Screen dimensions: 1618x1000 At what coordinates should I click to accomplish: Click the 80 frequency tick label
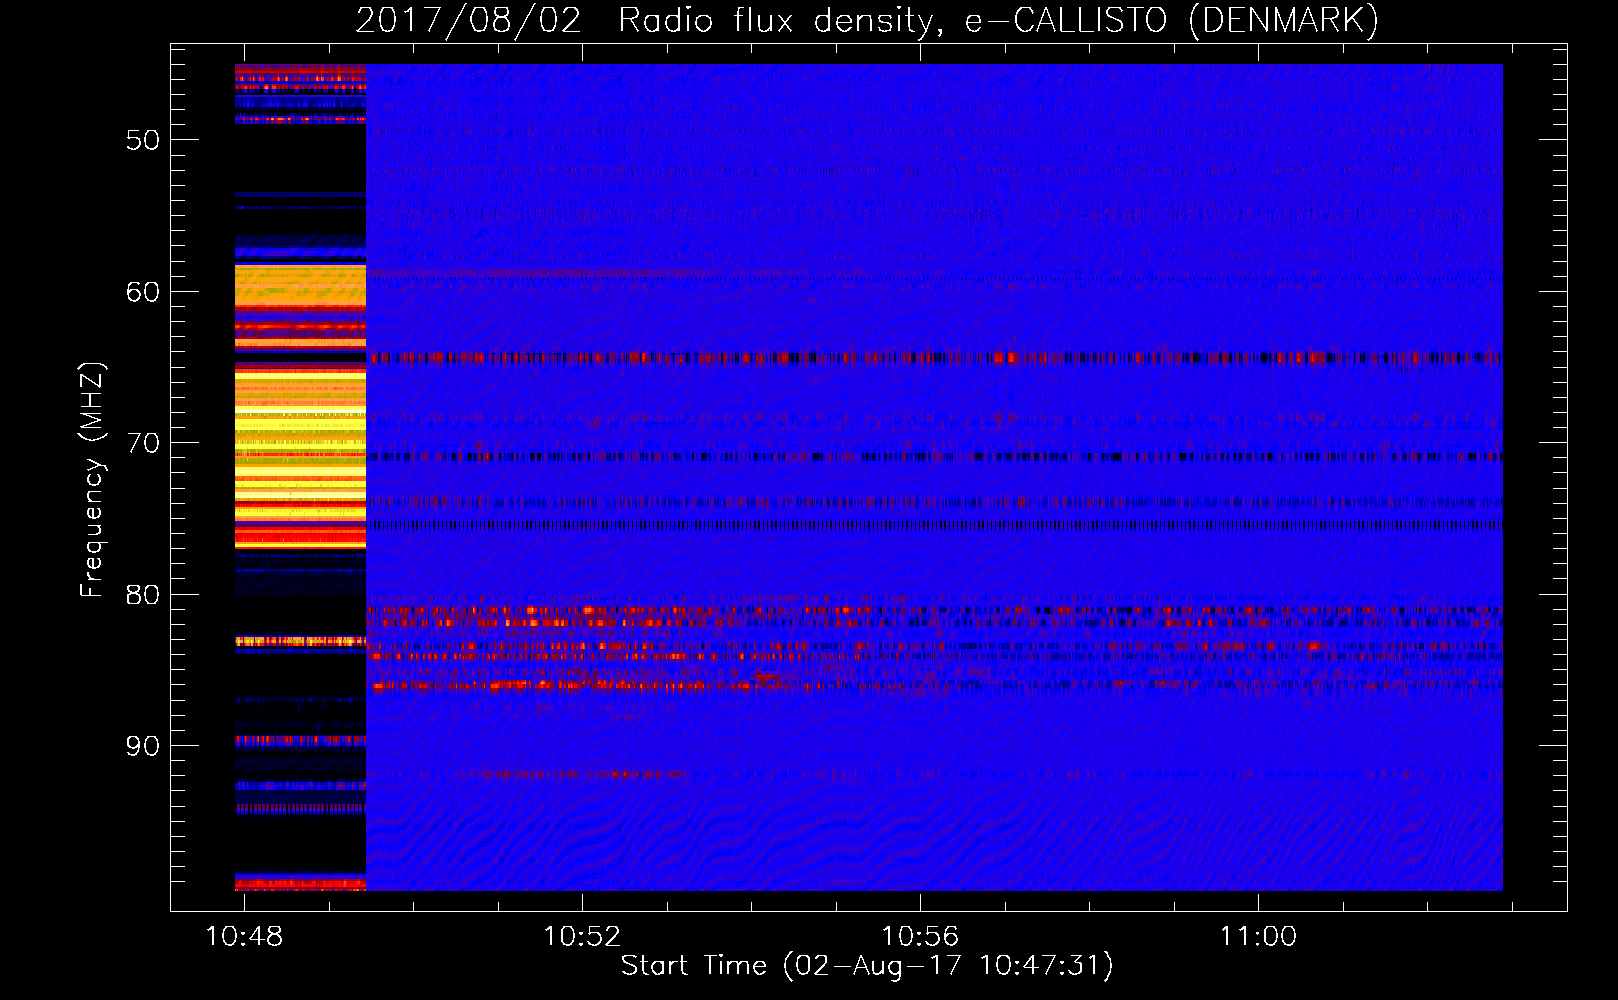(143, 595)
